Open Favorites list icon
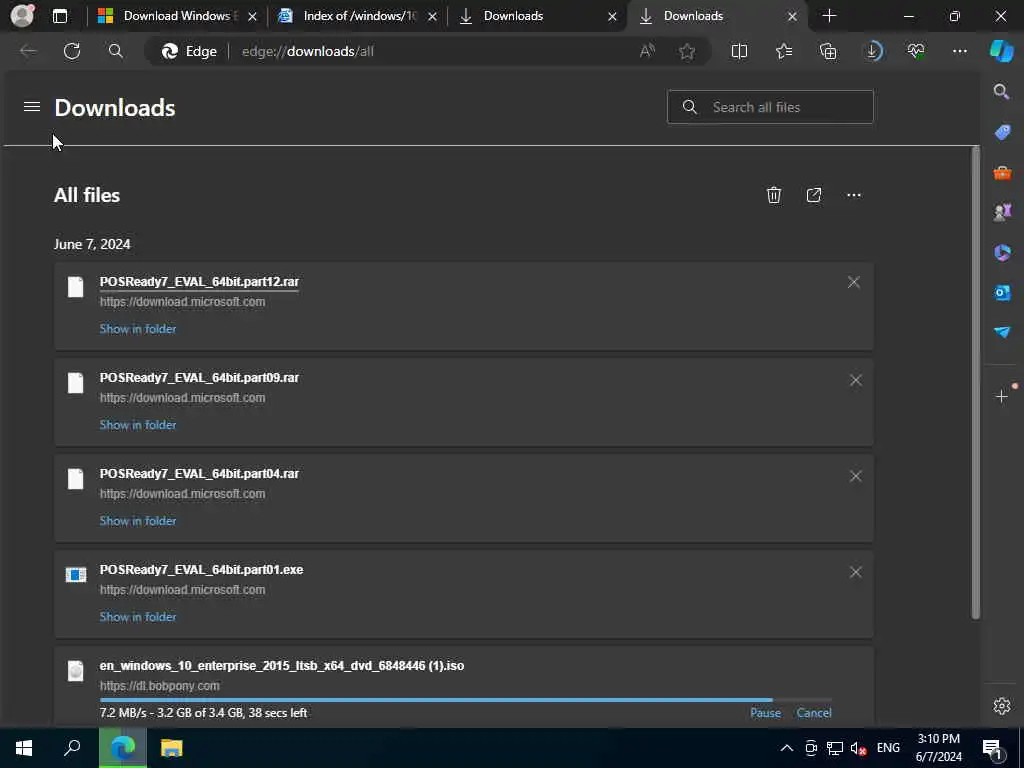The width and height of the screenshot is (1024, 768). tap(784, 51)
